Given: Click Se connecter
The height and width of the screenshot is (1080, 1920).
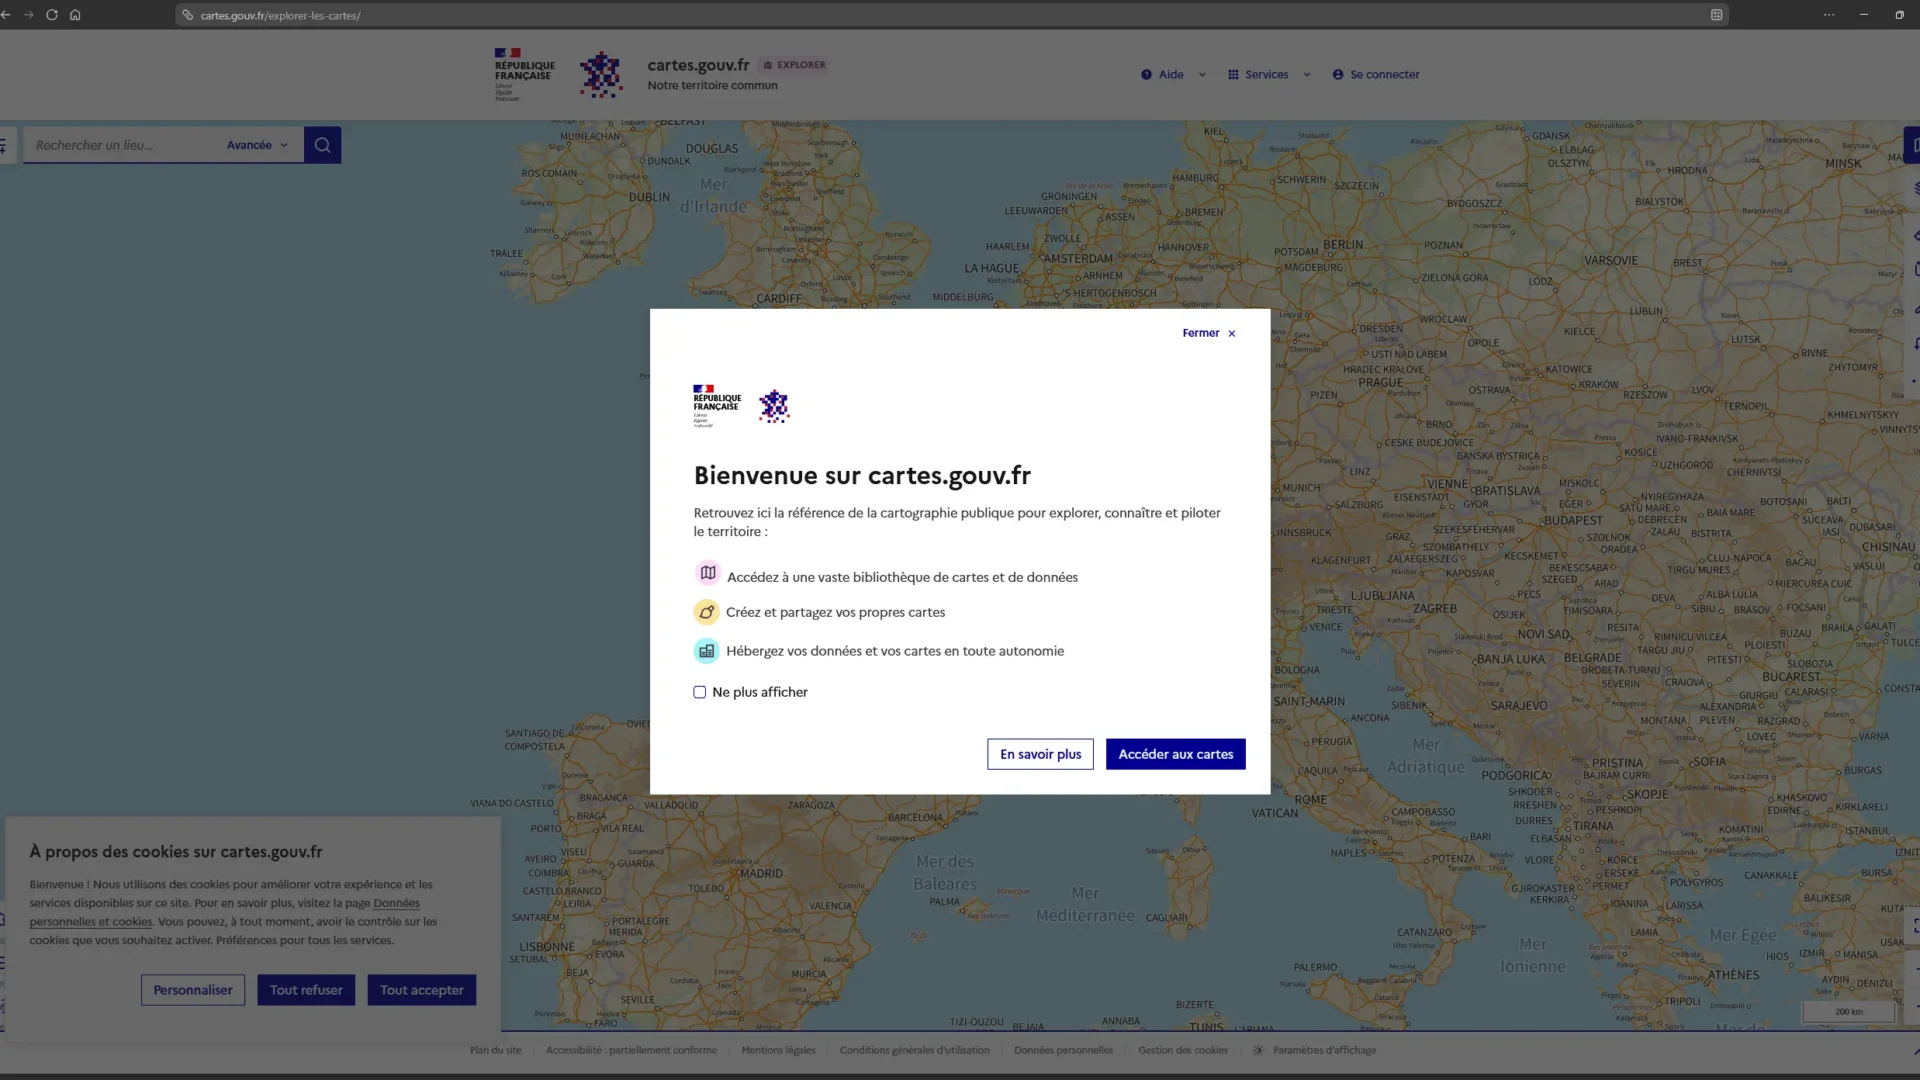Looking at the screenshot, I should coord(1376,74).
